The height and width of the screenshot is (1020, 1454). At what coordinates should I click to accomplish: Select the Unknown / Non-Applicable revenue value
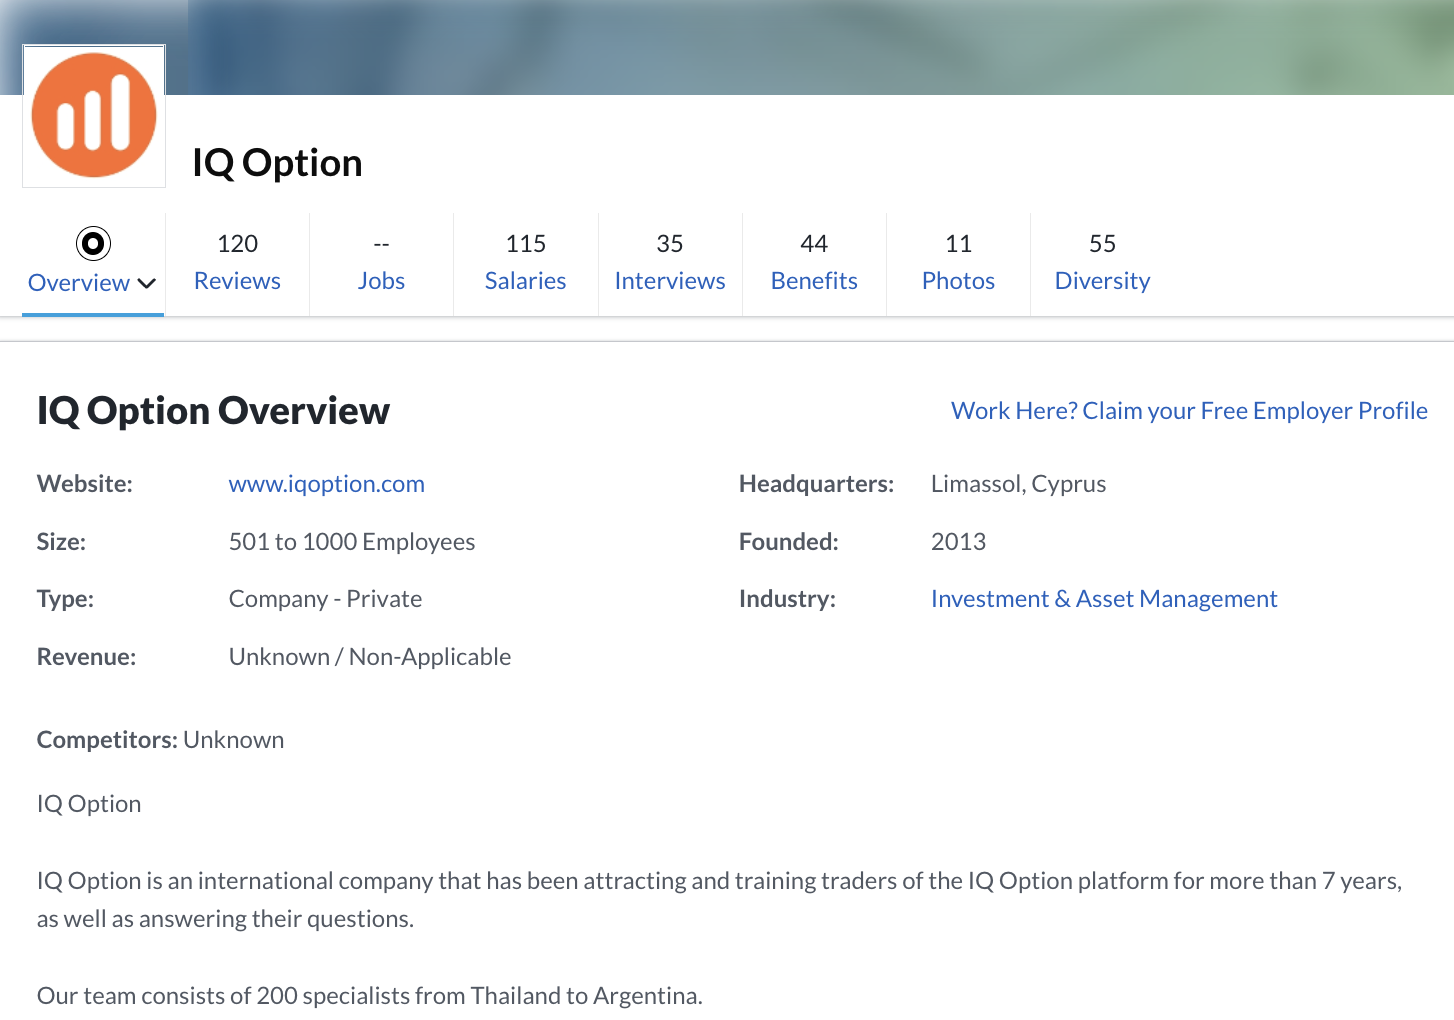pyautogui.click(x=370, y=657)
